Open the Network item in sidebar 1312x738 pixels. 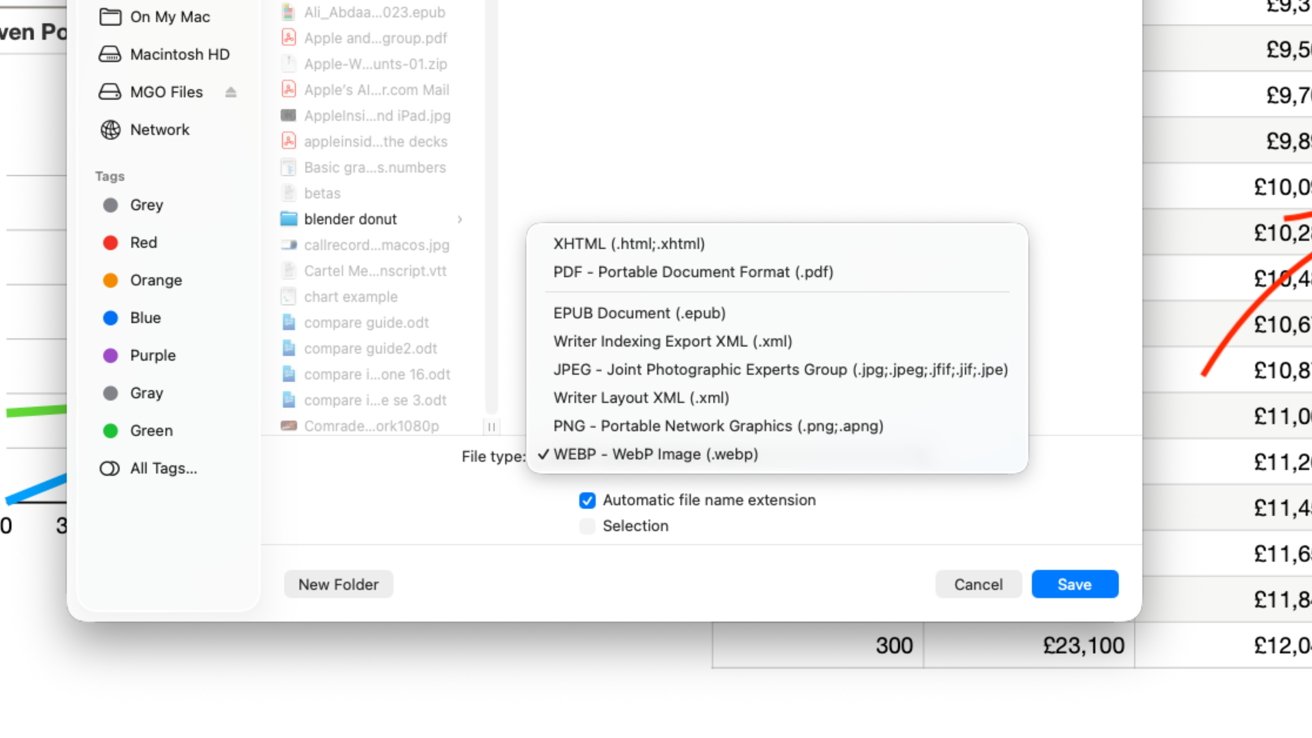tap(158, 129)
